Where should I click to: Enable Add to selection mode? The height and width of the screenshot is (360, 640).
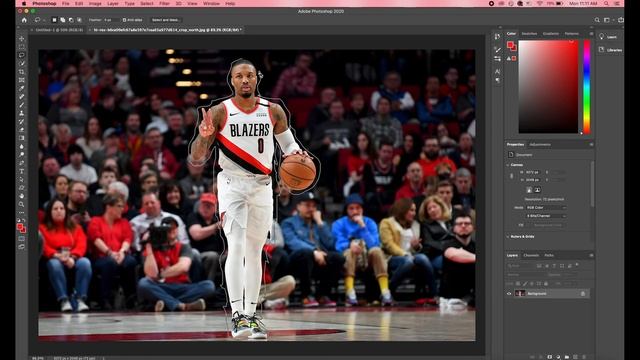pos(62,20)
